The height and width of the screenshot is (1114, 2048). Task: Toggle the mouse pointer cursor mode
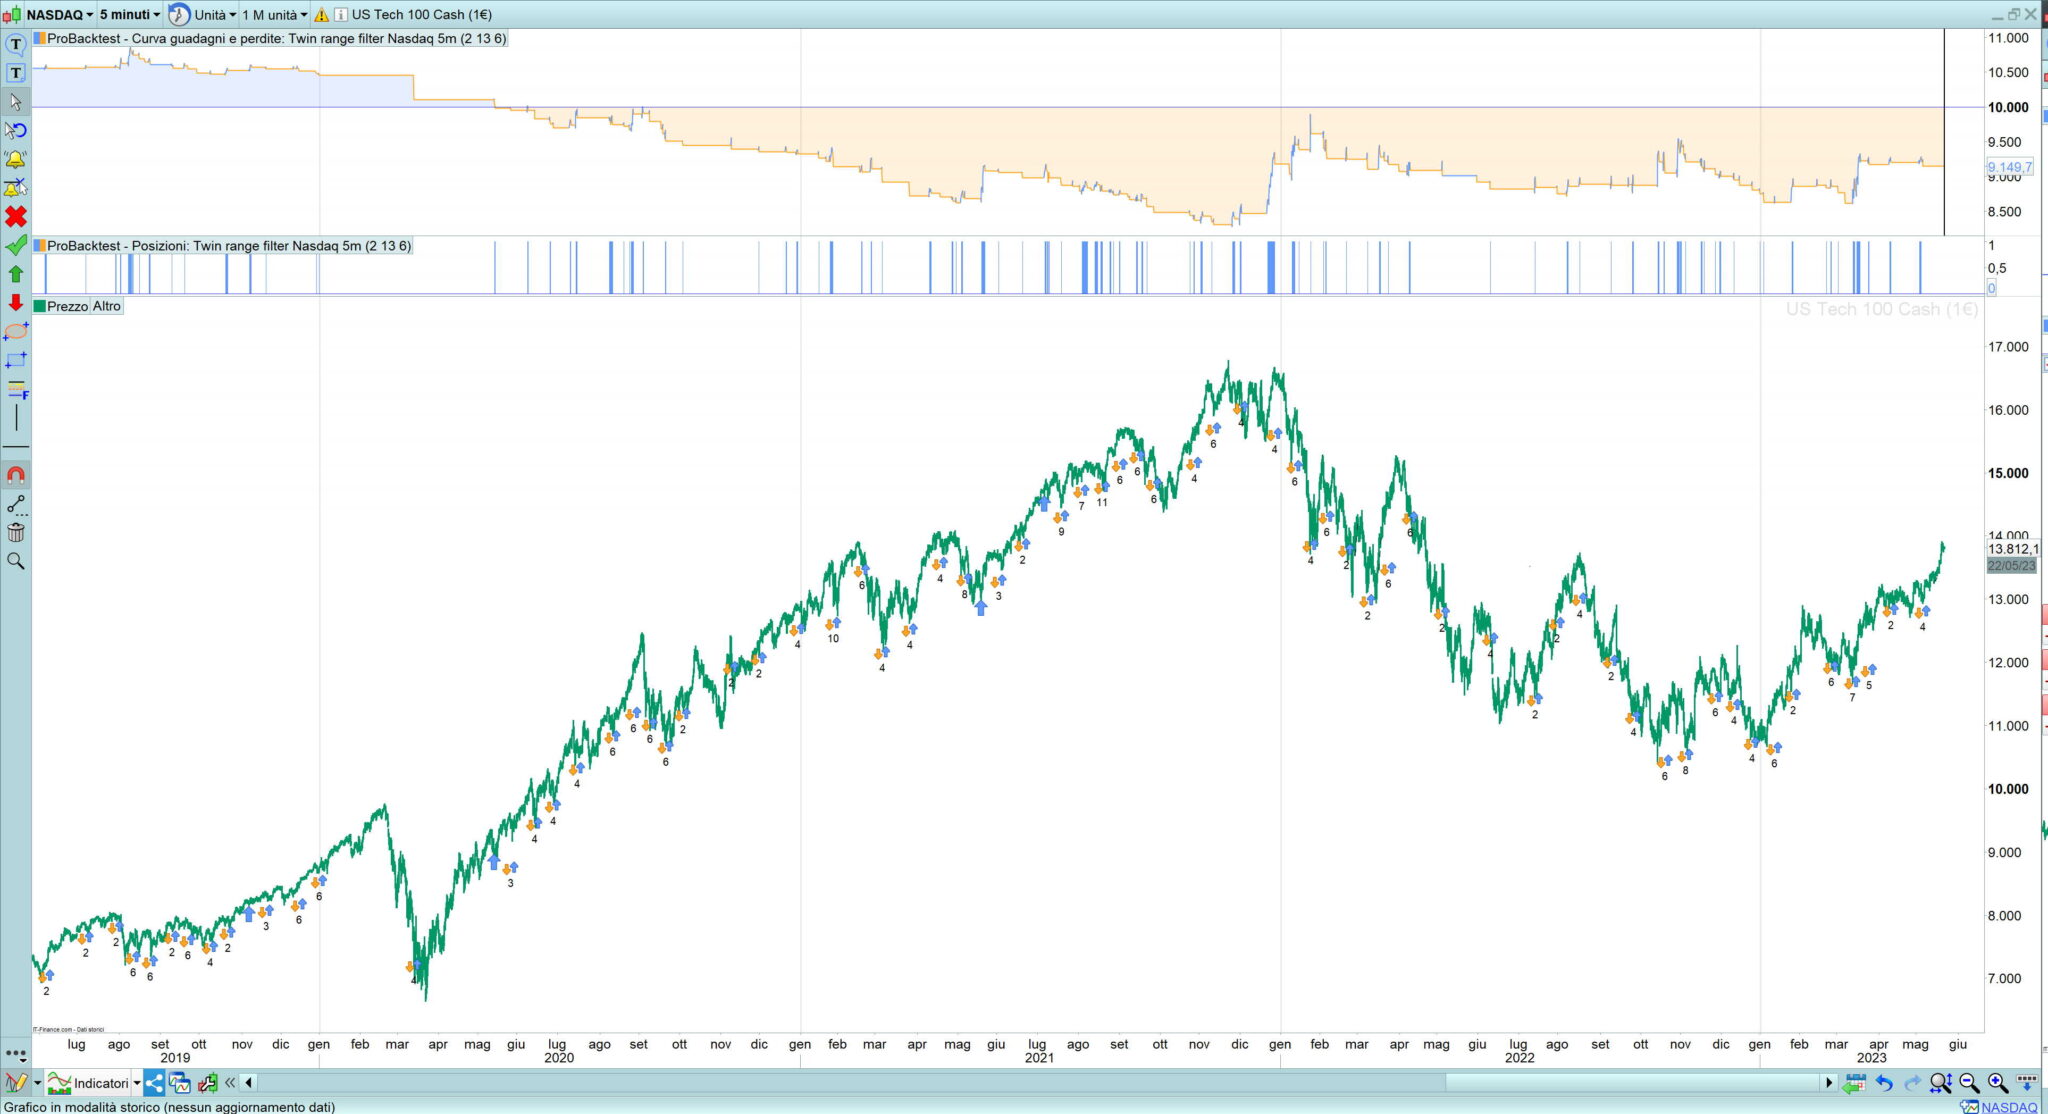pyautogui.click(x=15, y=101)
